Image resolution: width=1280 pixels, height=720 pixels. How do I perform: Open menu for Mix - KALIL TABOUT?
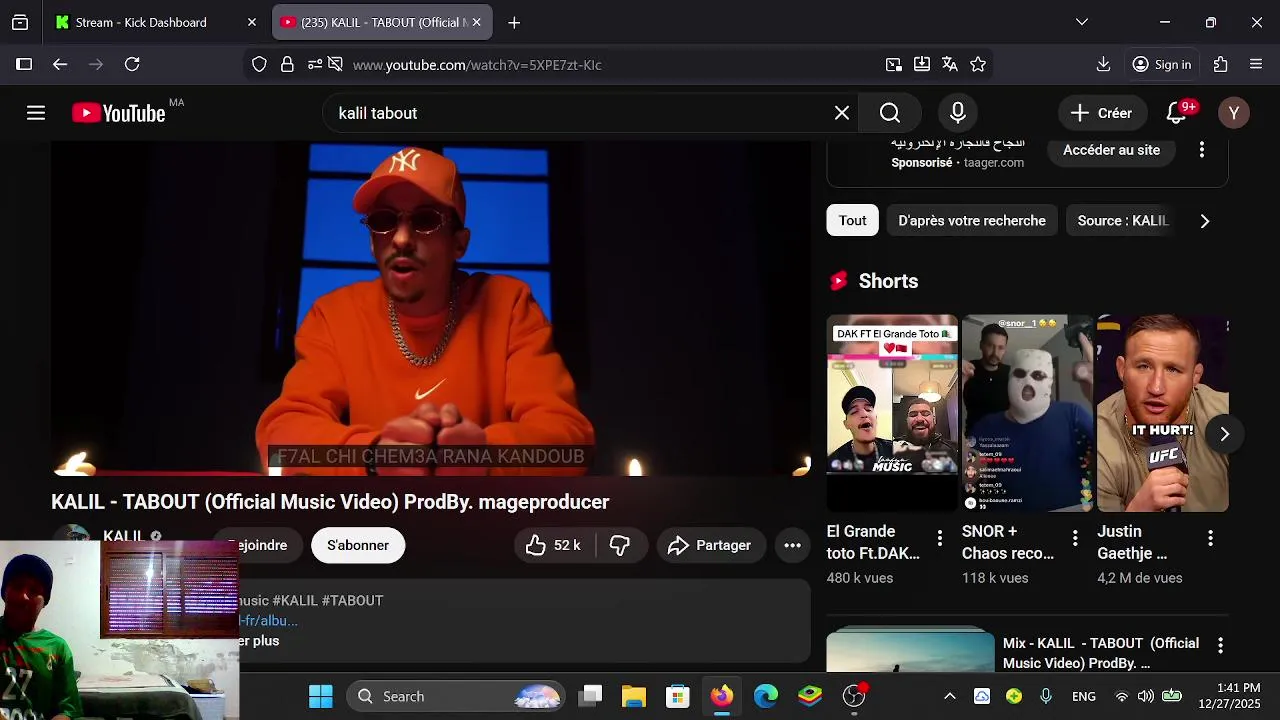pos(1220,645)
